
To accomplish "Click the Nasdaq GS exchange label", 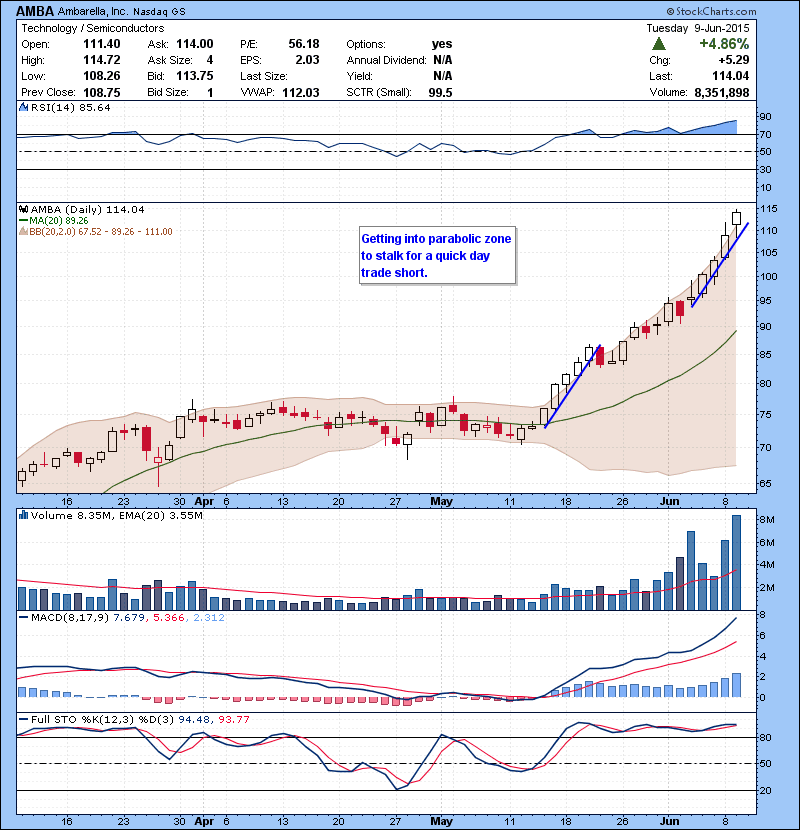I will (x=159, y=12).
